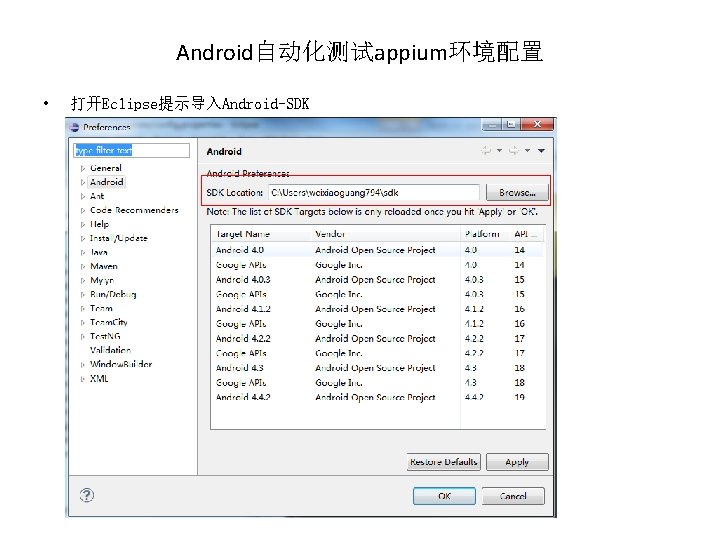Select the Android 4.1.2 target row
720x540 pixels.
377,309
